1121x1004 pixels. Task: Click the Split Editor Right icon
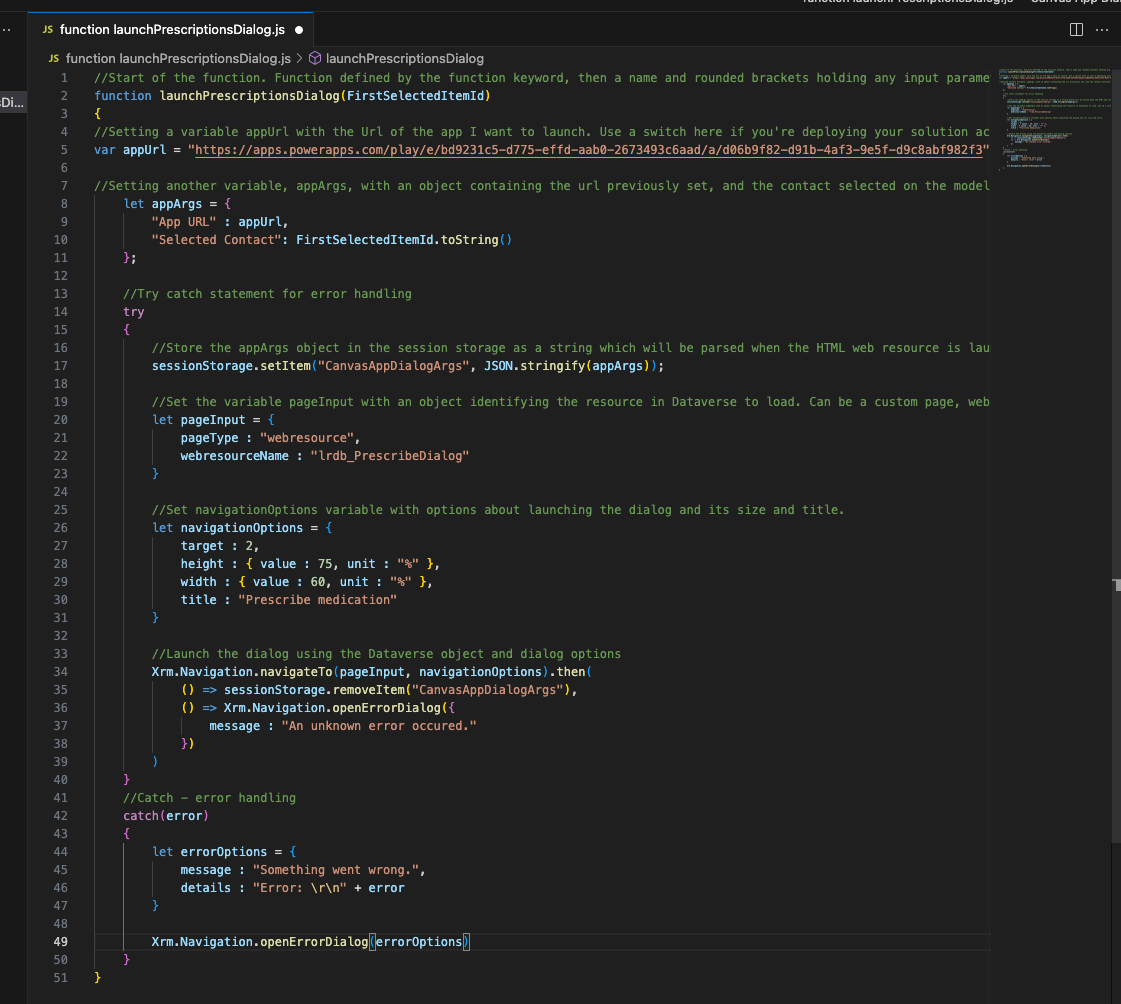[1076, 29]
